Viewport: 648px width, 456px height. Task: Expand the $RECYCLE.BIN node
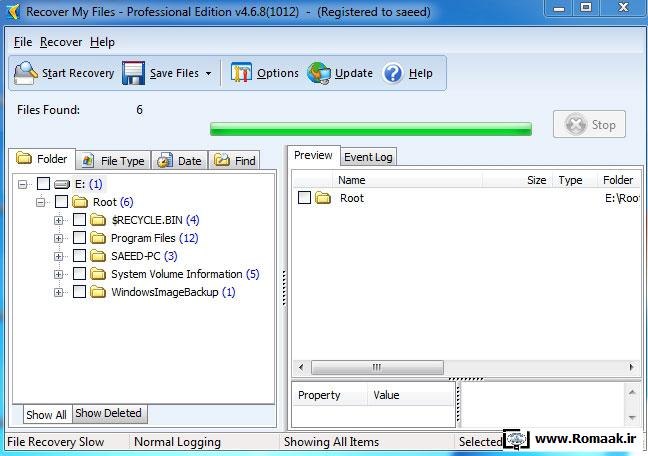click(58, 220)
